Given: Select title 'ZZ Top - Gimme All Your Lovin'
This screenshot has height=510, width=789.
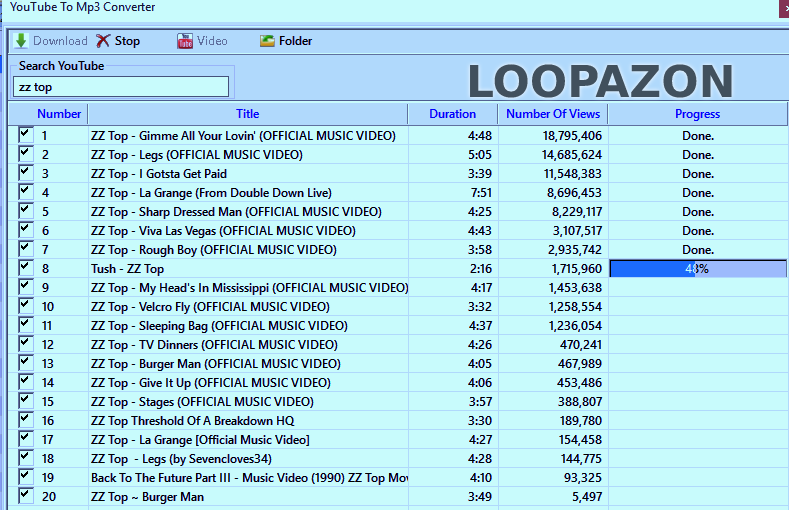Looking at the screenshot, I should coord(244,136).
